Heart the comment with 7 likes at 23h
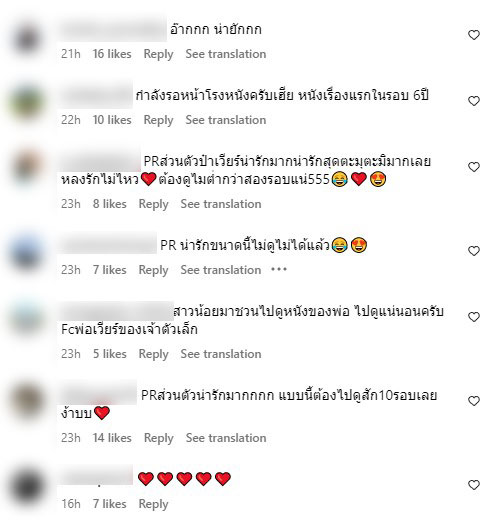Screen dimensions: 492x531 pyautogui.click(x=474, y=251)
